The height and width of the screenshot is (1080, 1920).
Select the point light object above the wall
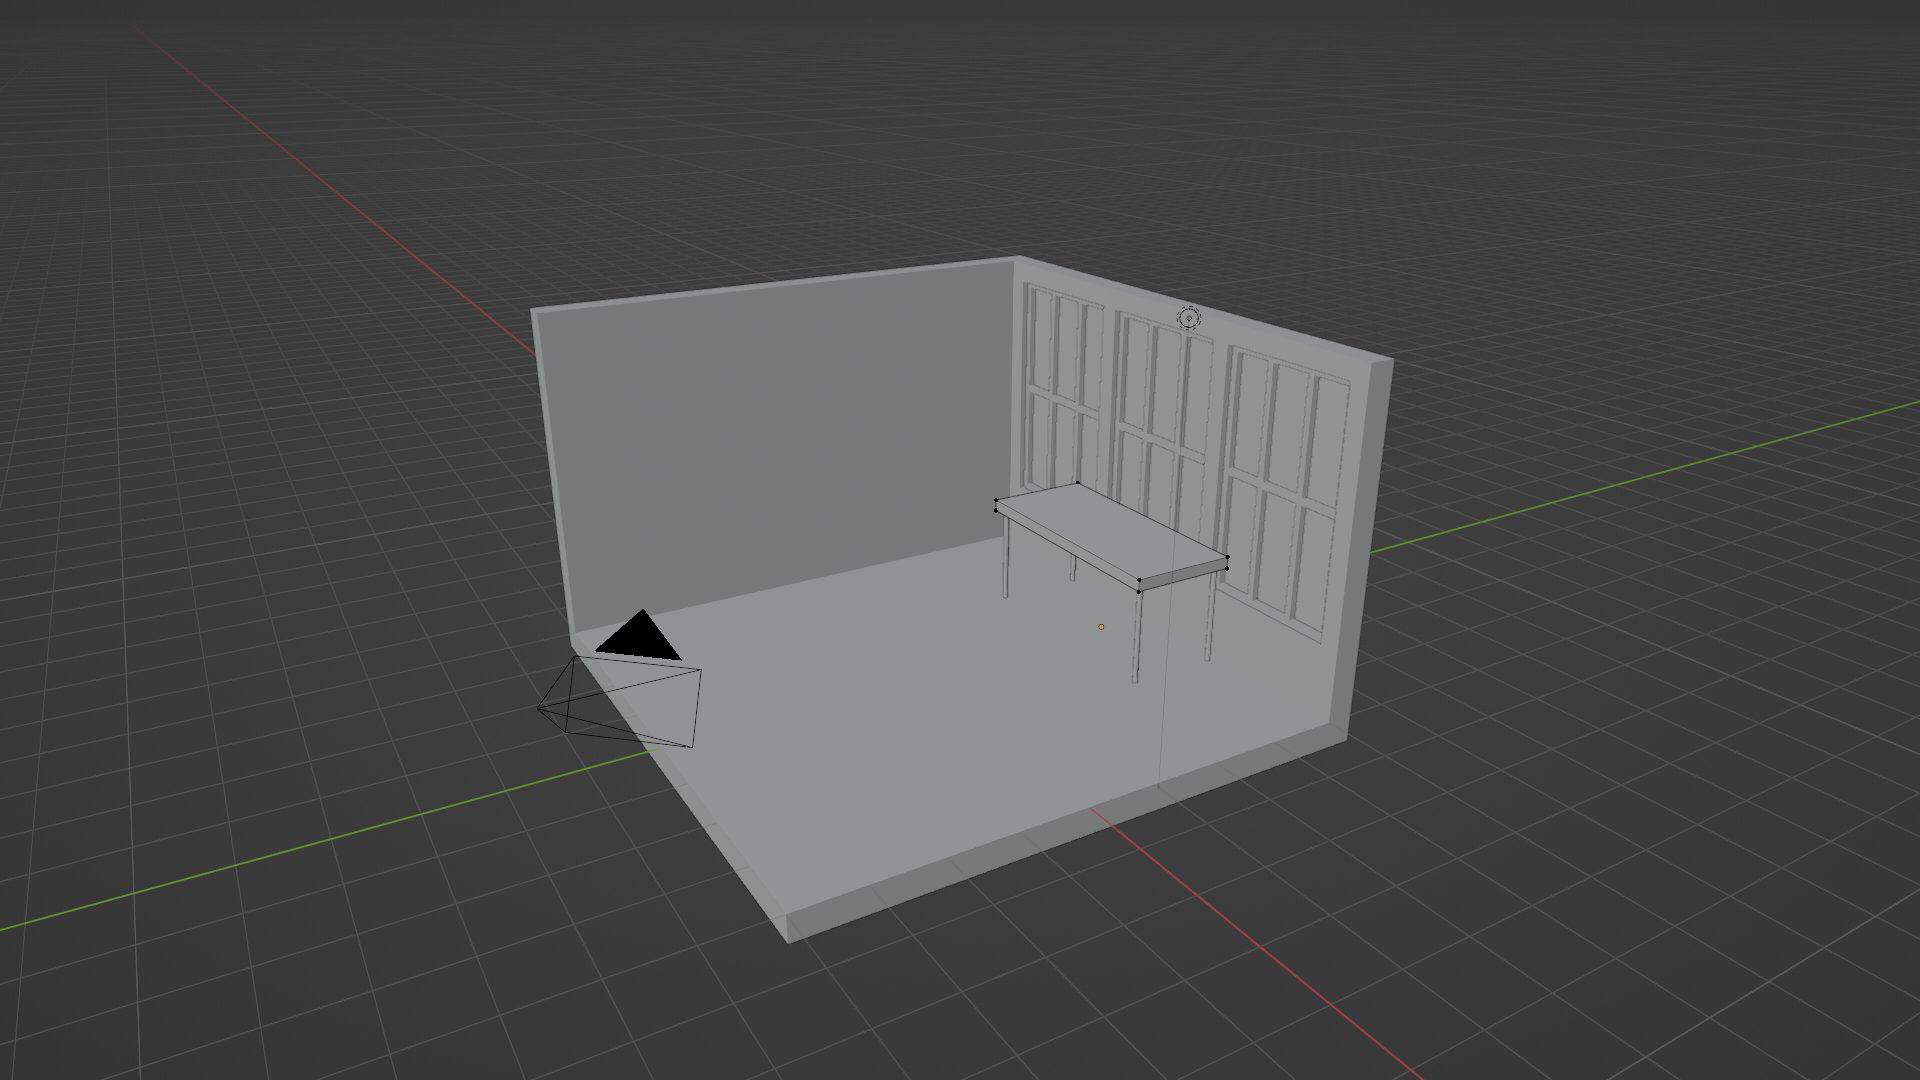pos(1188,318)
